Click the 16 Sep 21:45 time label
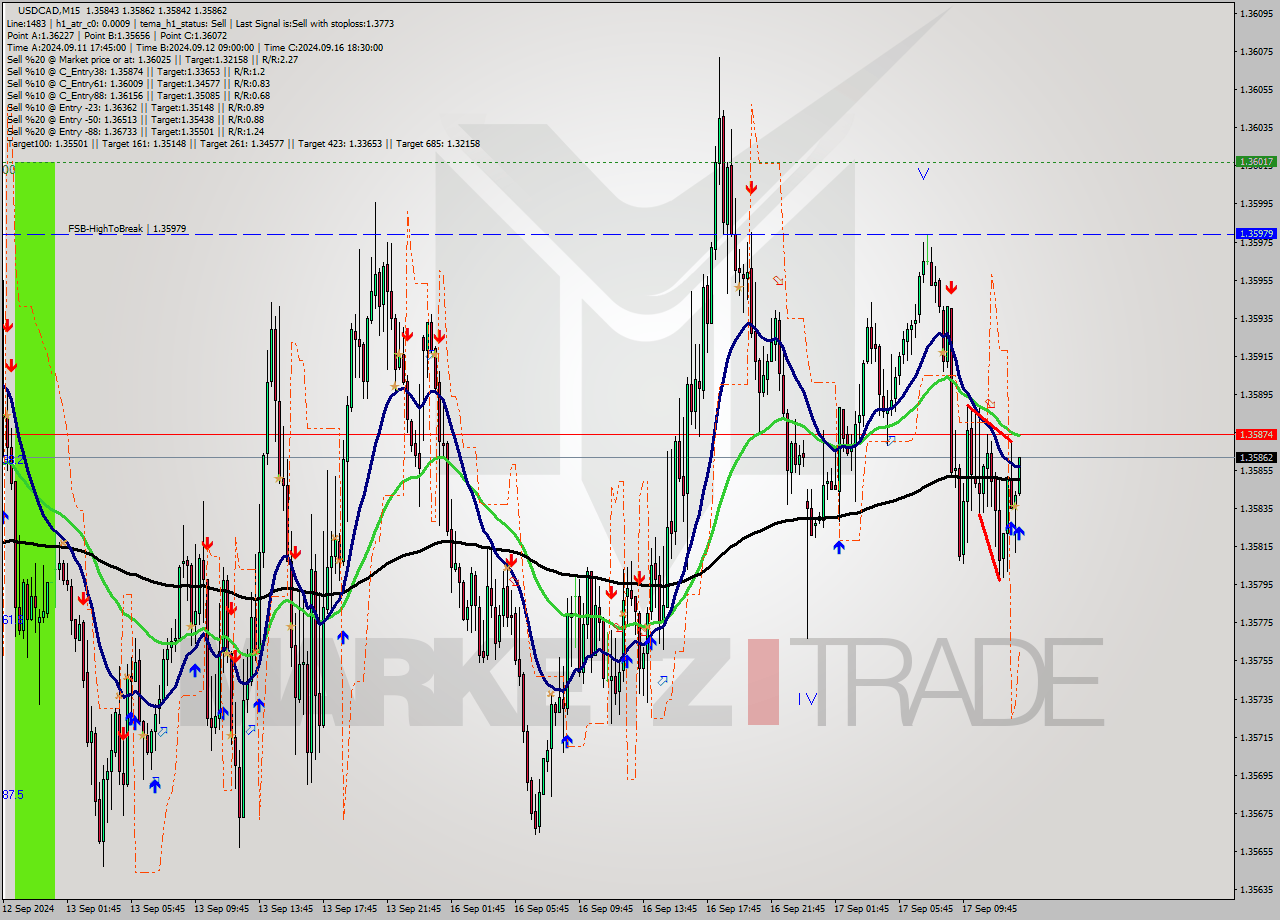This screenshot has width=1280, height=920. pyautogui.click(x=797, y=909)
